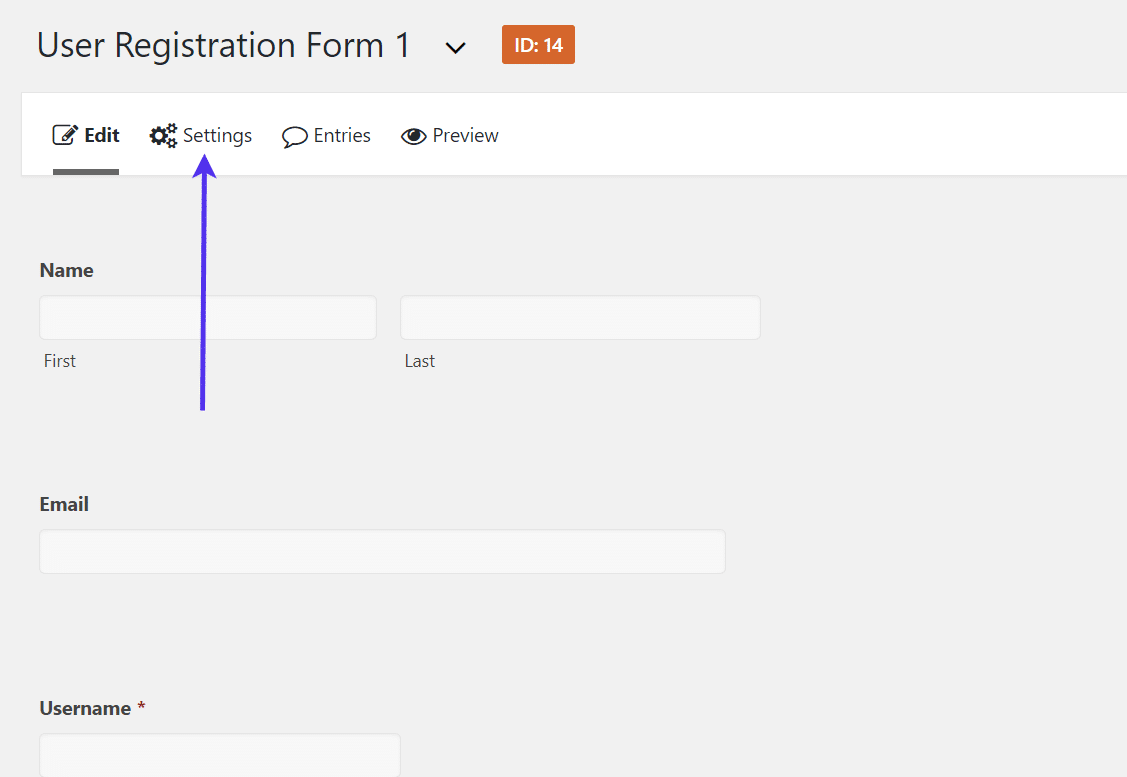Select the First name input field
The height and width of the screenshot is (777, 1127).
207,317
